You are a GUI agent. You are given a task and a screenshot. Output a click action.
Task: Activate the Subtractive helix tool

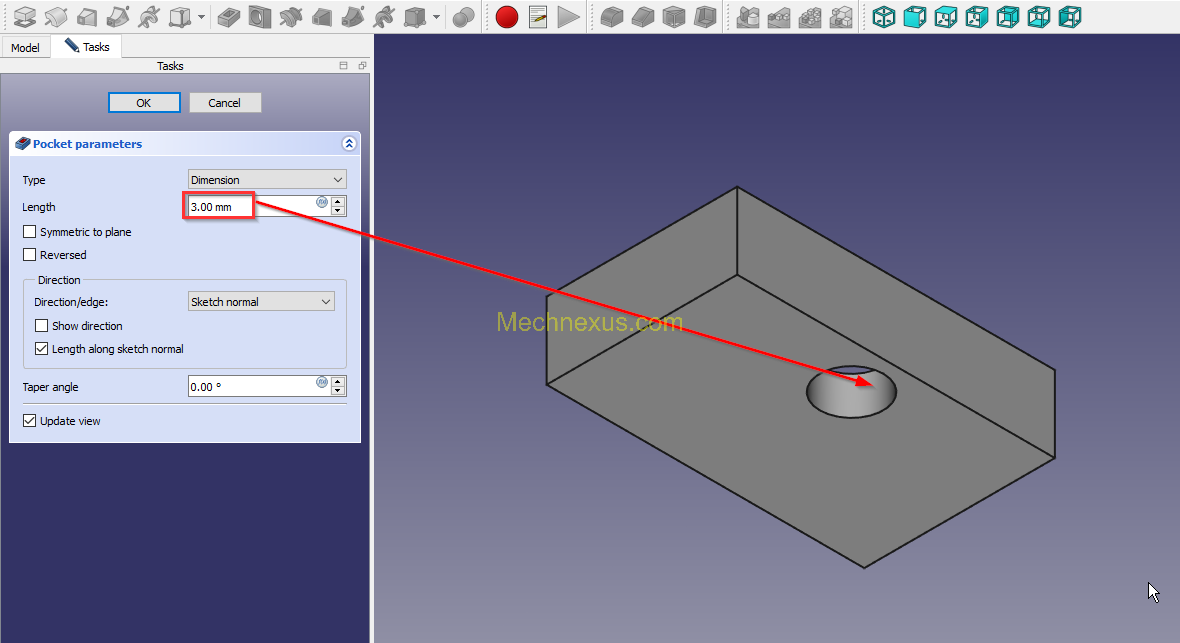point(384,17)
